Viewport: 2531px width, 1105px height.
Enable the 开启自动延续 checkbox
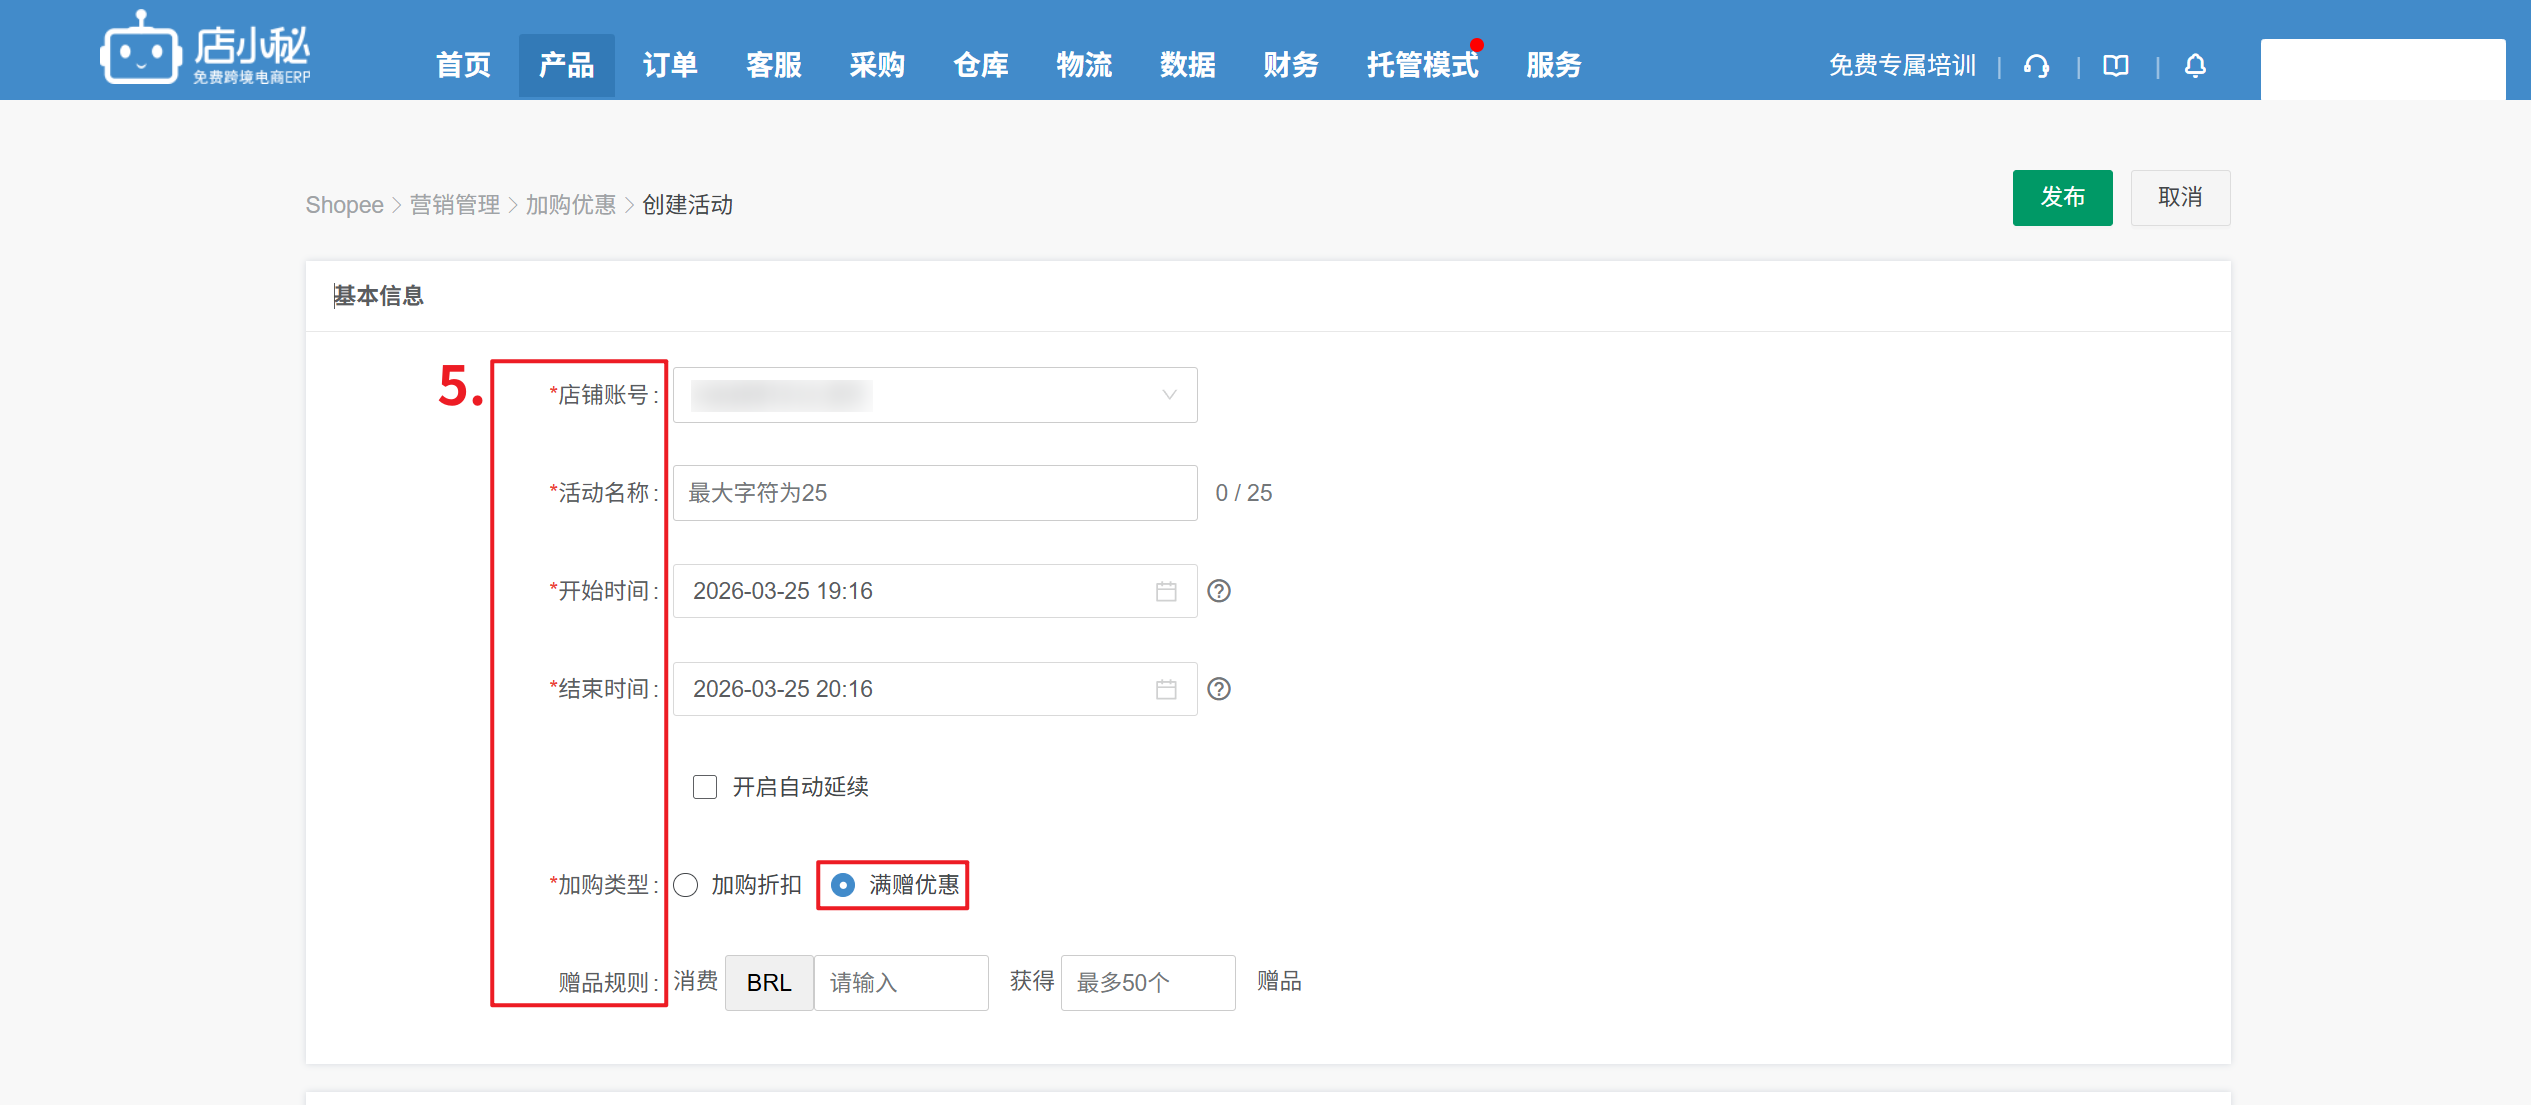pos(705,787)
